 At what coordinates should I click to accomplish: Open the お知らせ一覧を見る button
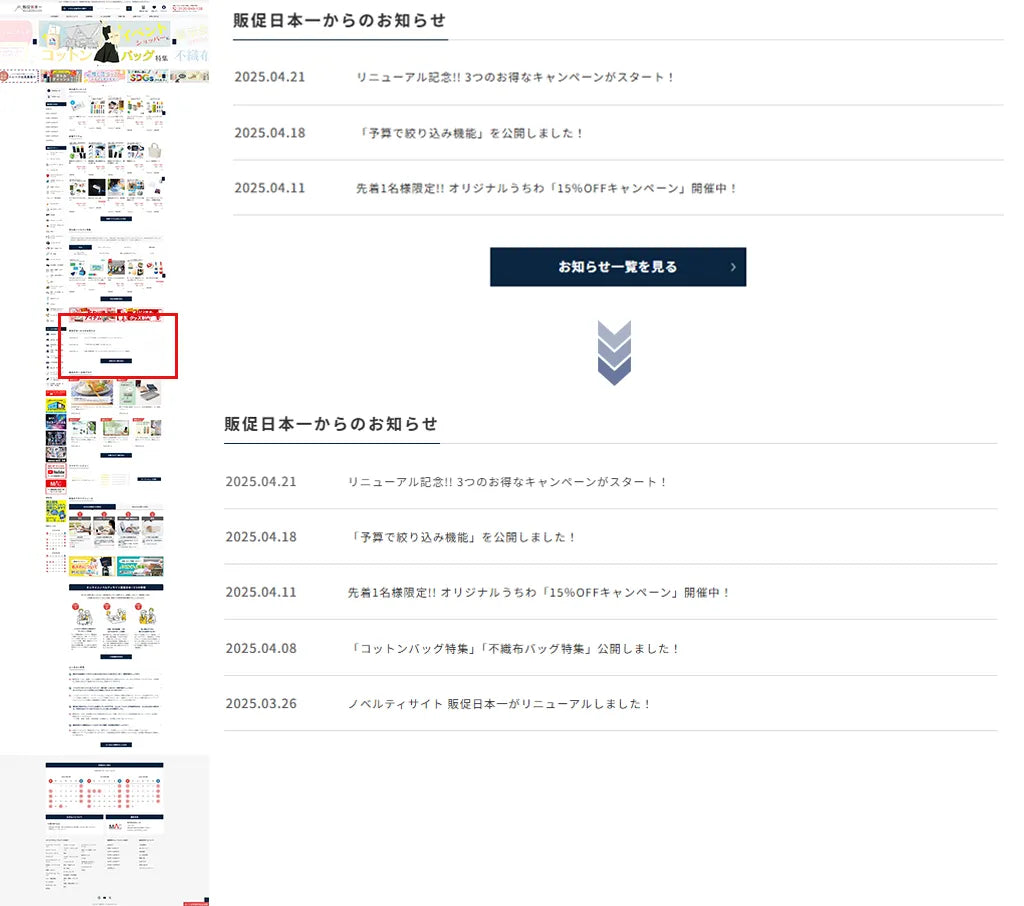pos(617,267)
